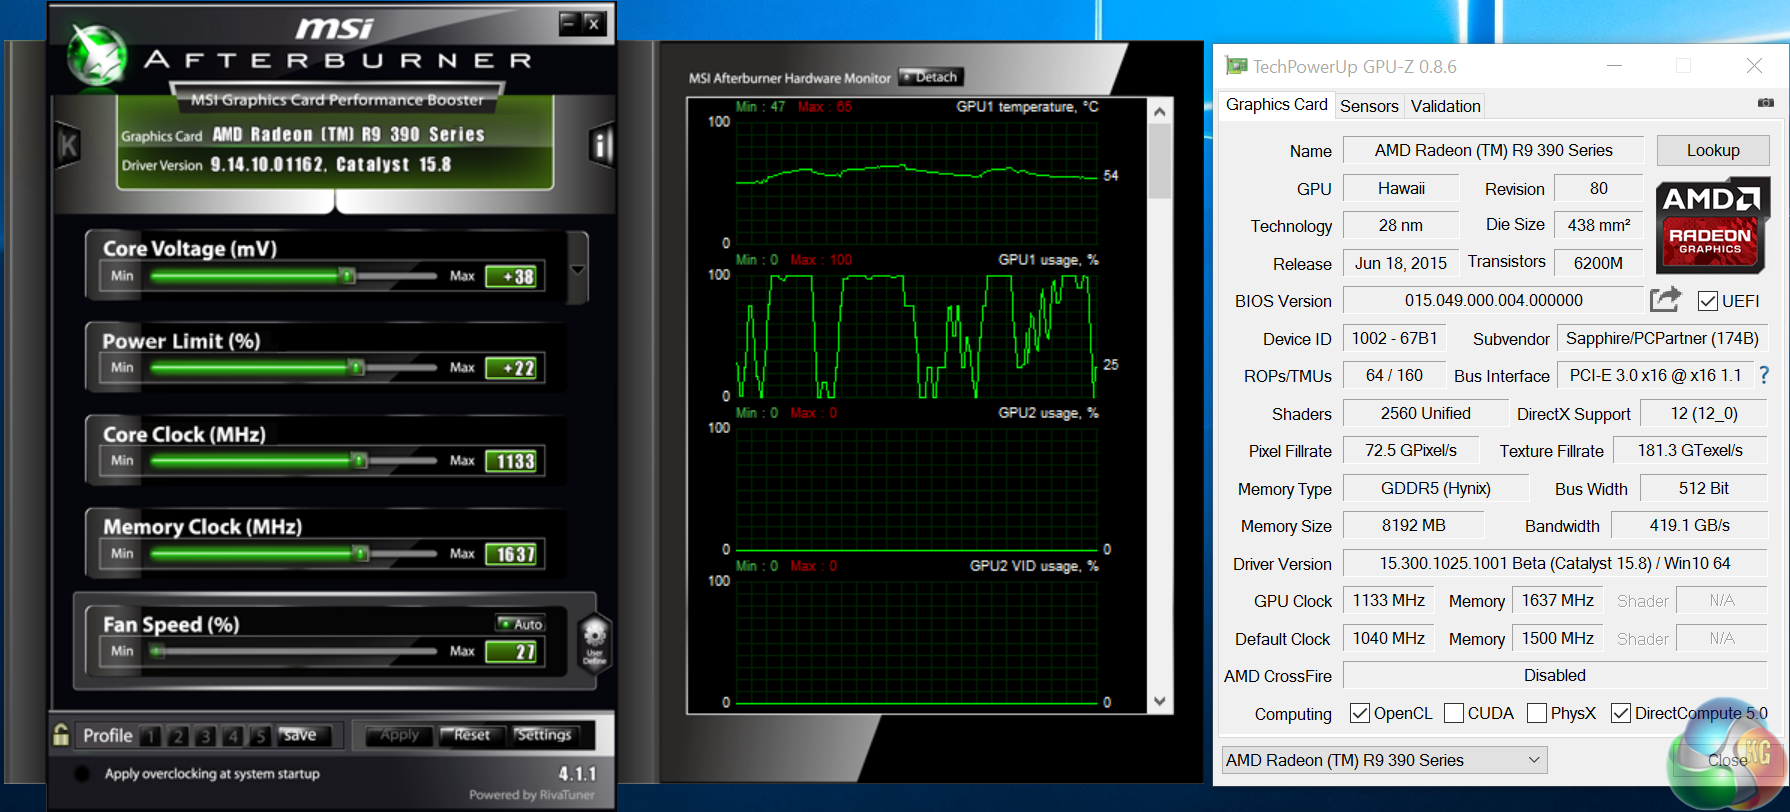The width and height of the screenshot is (1790, 812).
Task: Switch to the Sensors tab
Action: click(x=1368, y=106)
